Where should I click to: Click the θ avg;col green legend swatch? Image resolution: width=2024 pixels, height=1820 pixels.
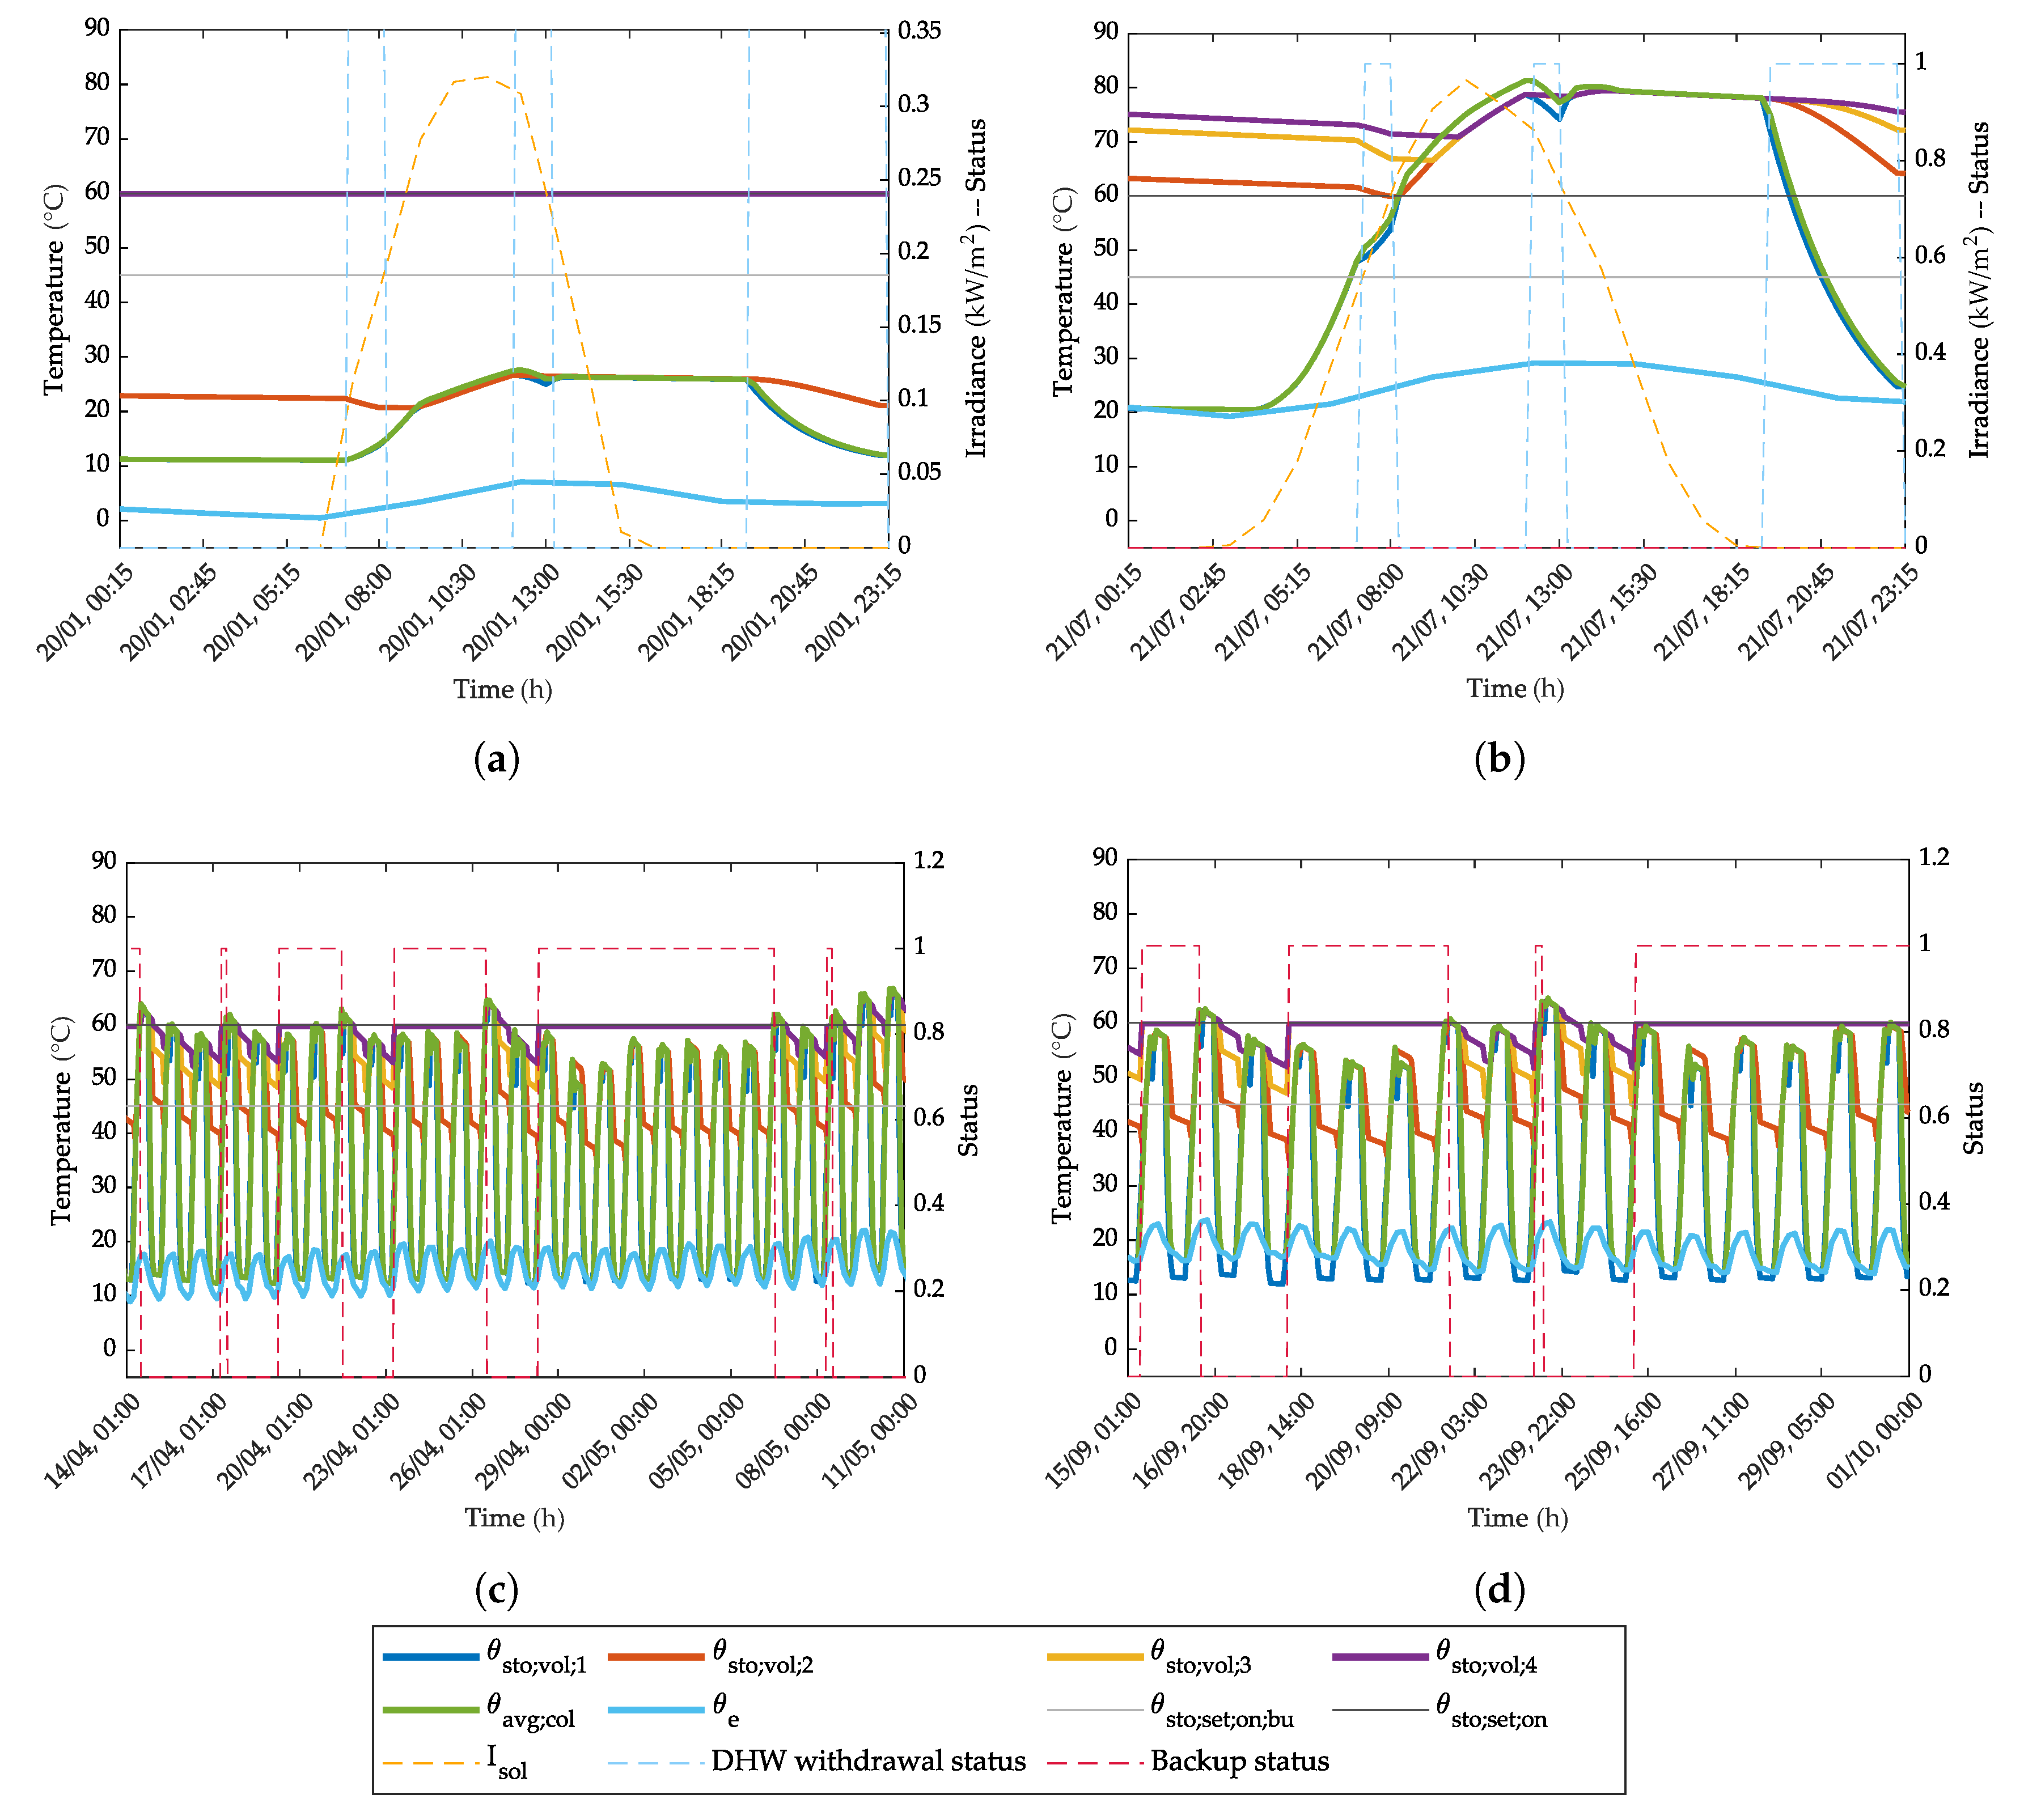[431, 1710]
